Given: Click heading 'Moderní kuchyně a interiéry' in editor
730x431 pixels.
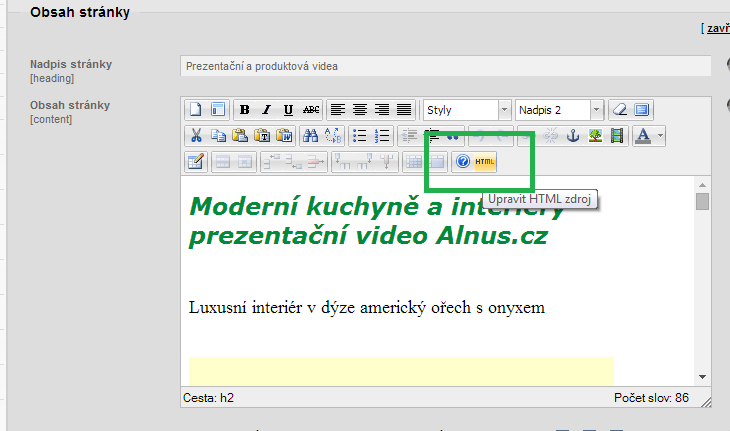Looking at the screenshot, I should click(x=377, y=206).
